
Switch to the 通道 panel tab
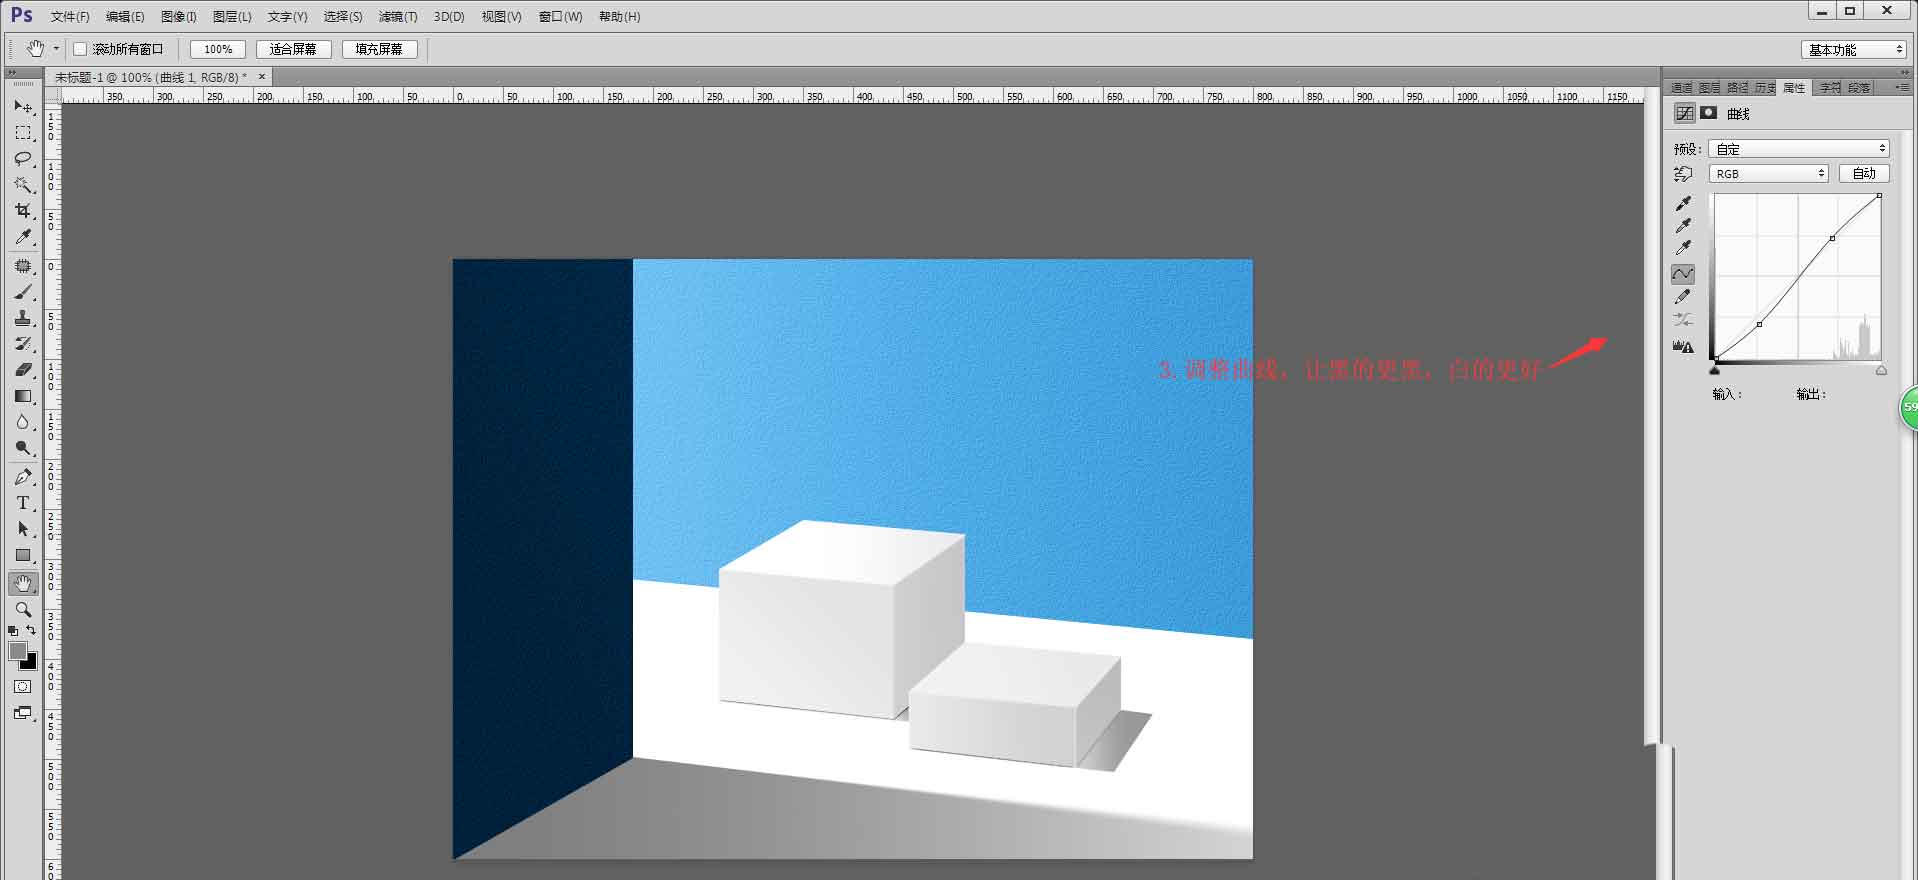pos(1682,88)
